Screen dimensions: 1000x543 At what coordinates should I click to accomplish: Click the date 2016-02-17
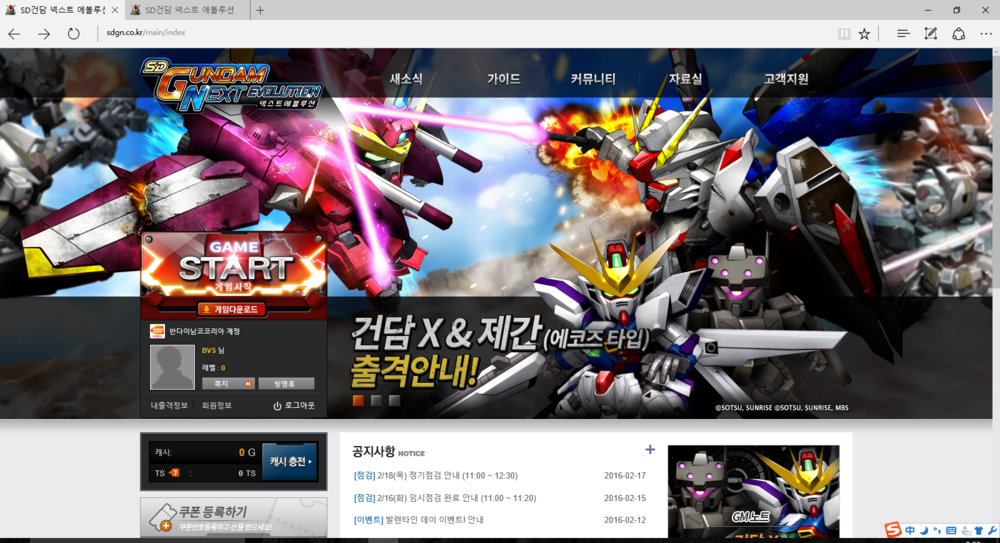coord(625,476)
